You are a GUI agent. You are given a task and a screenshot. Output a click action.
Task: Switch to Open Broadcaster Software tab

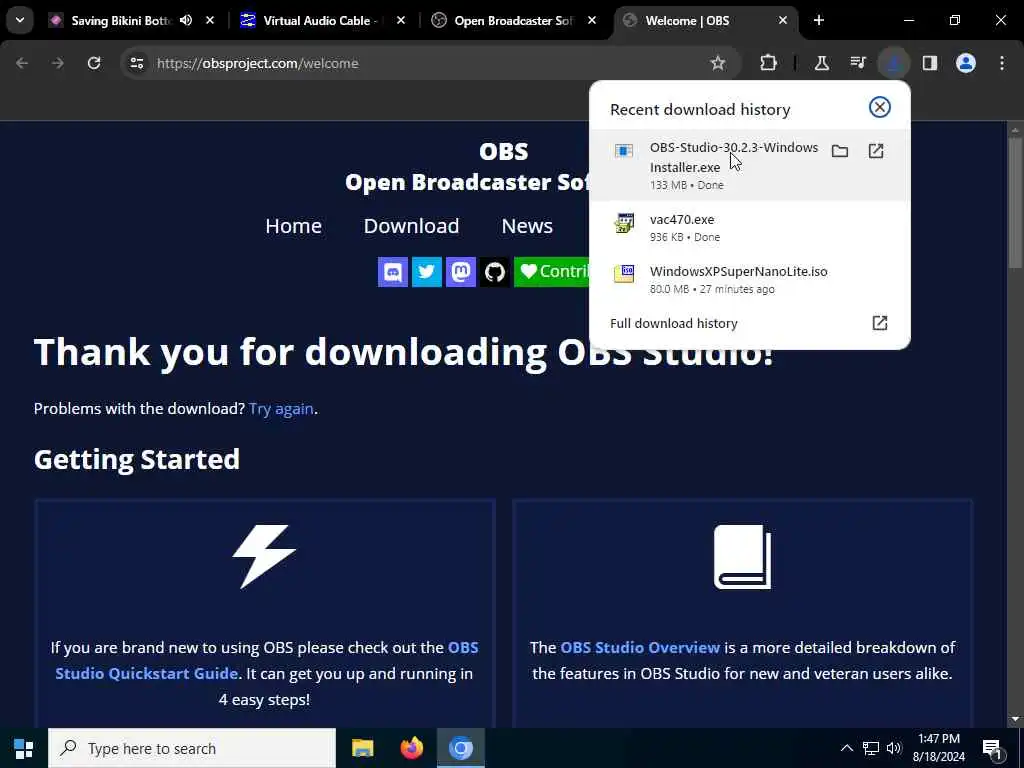(513, 21)
